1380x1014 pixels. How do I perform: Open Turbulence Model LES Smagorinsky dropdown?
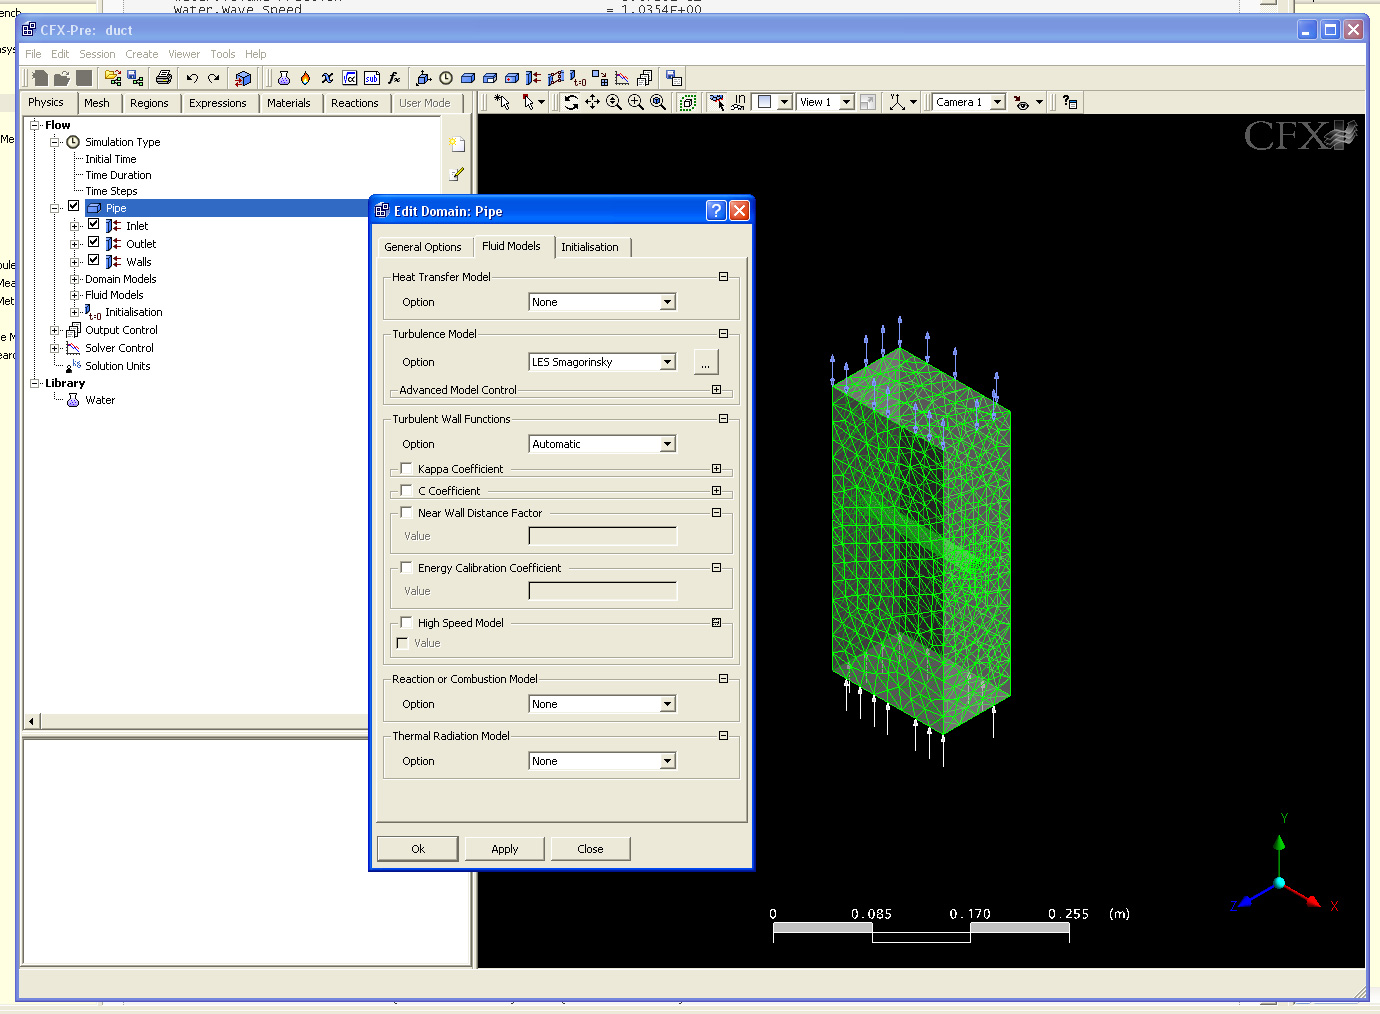602,362
